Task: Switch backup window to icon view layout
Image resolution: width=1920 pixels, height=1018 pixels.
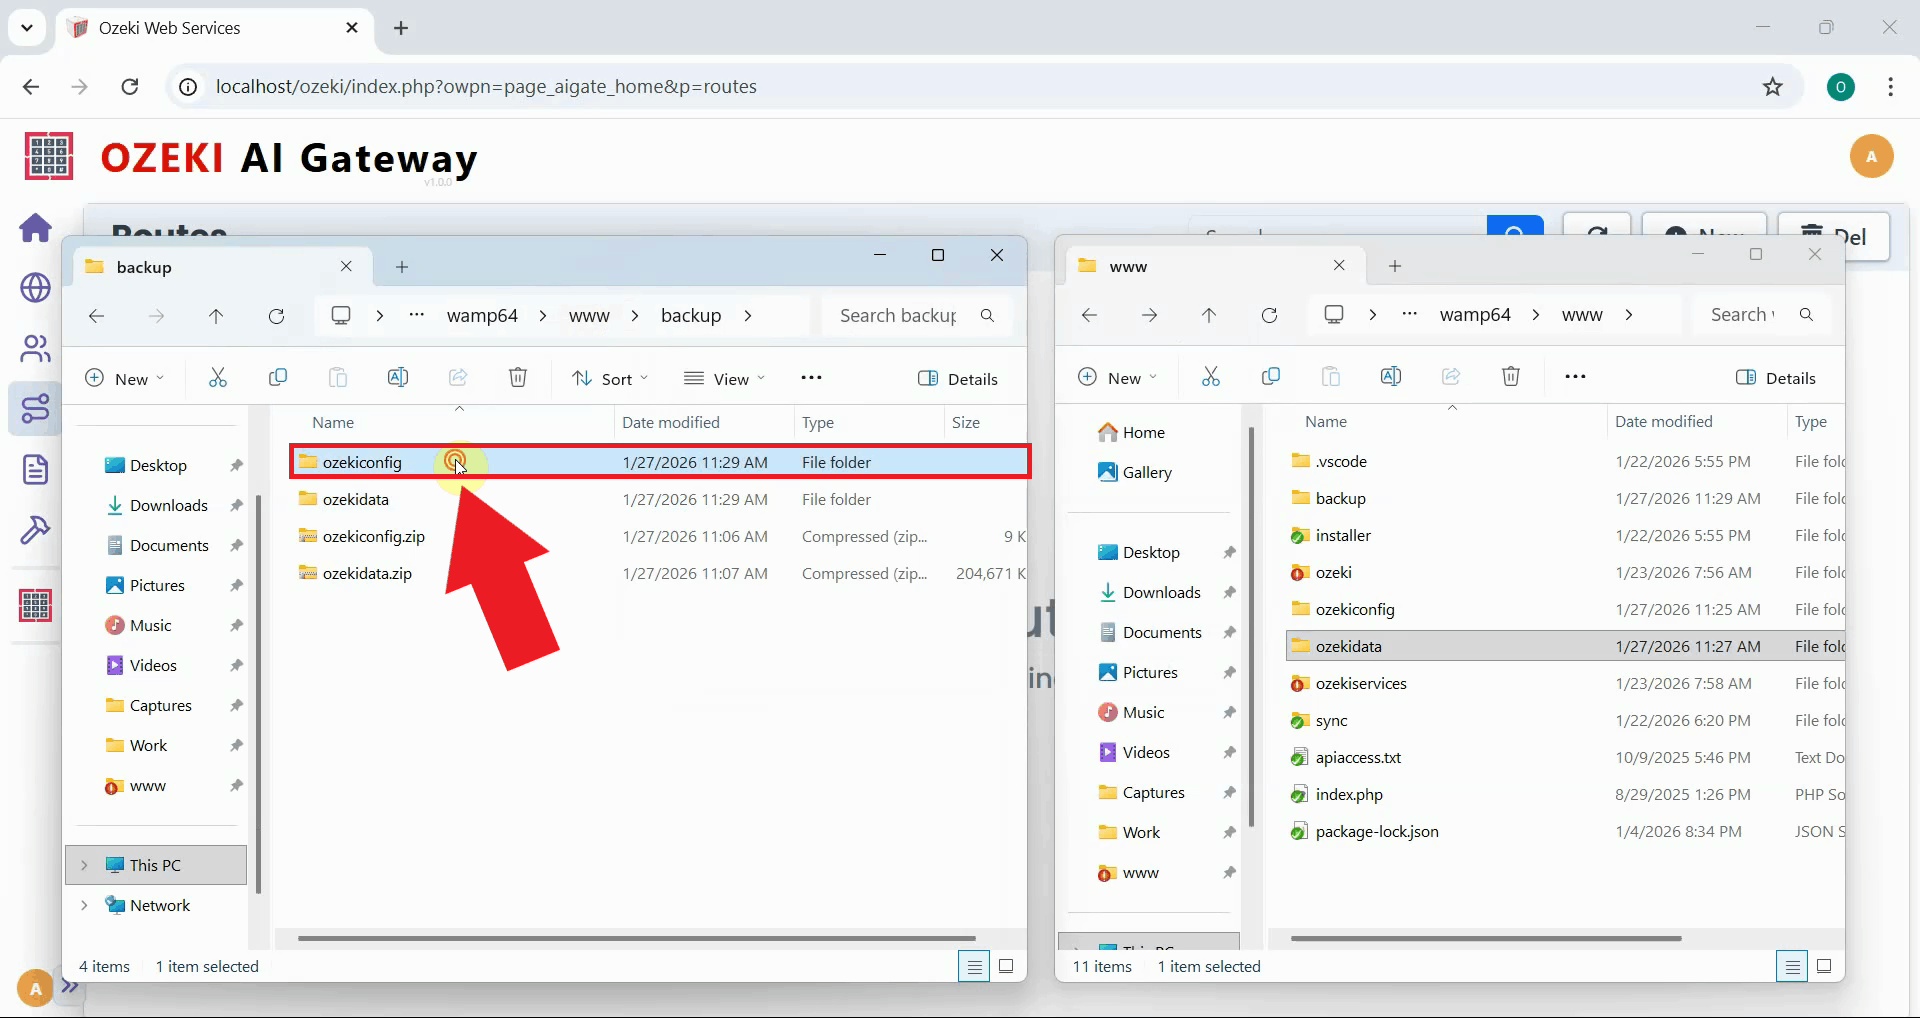Action: 1007,966
